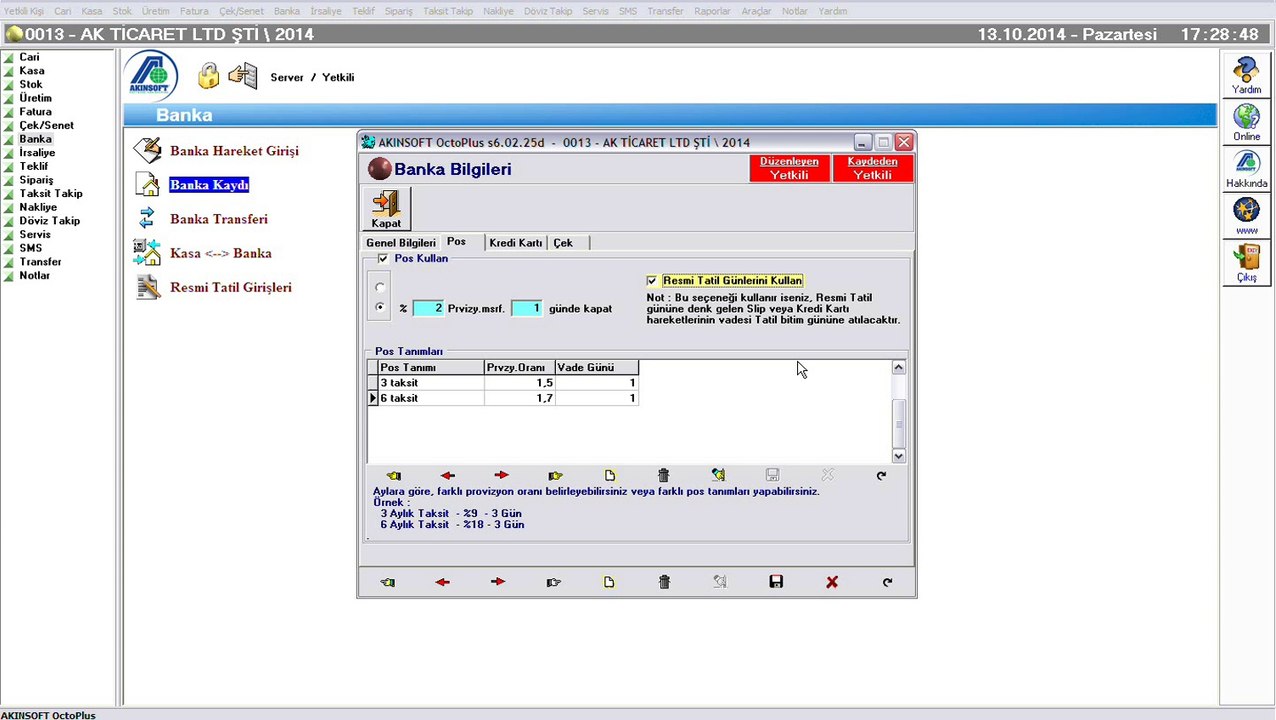The height and width of the screenshot is (720, 1276).
Task: Open Resmi Tatil Girişleri
Action: point(231,287)
